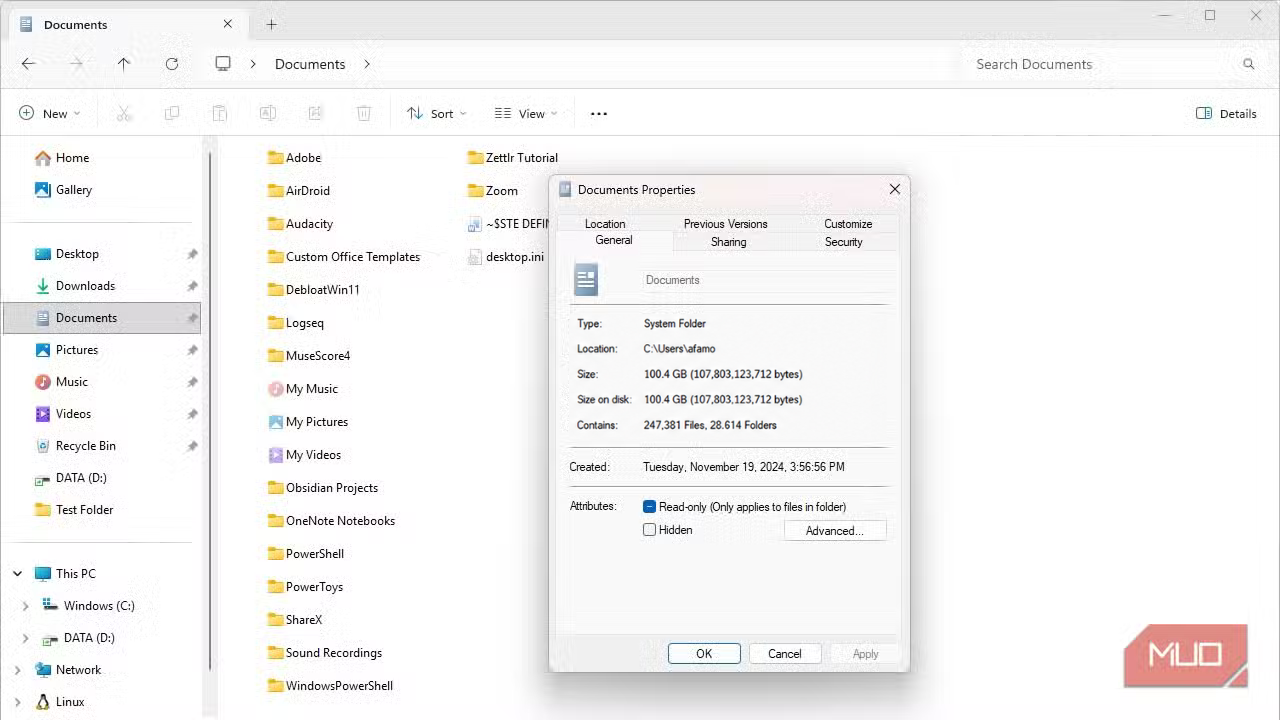The height and width of the screenshot is (720, 1280).
Task: Select the Obsidian Projects folder
Action: (x=323, y=488)
